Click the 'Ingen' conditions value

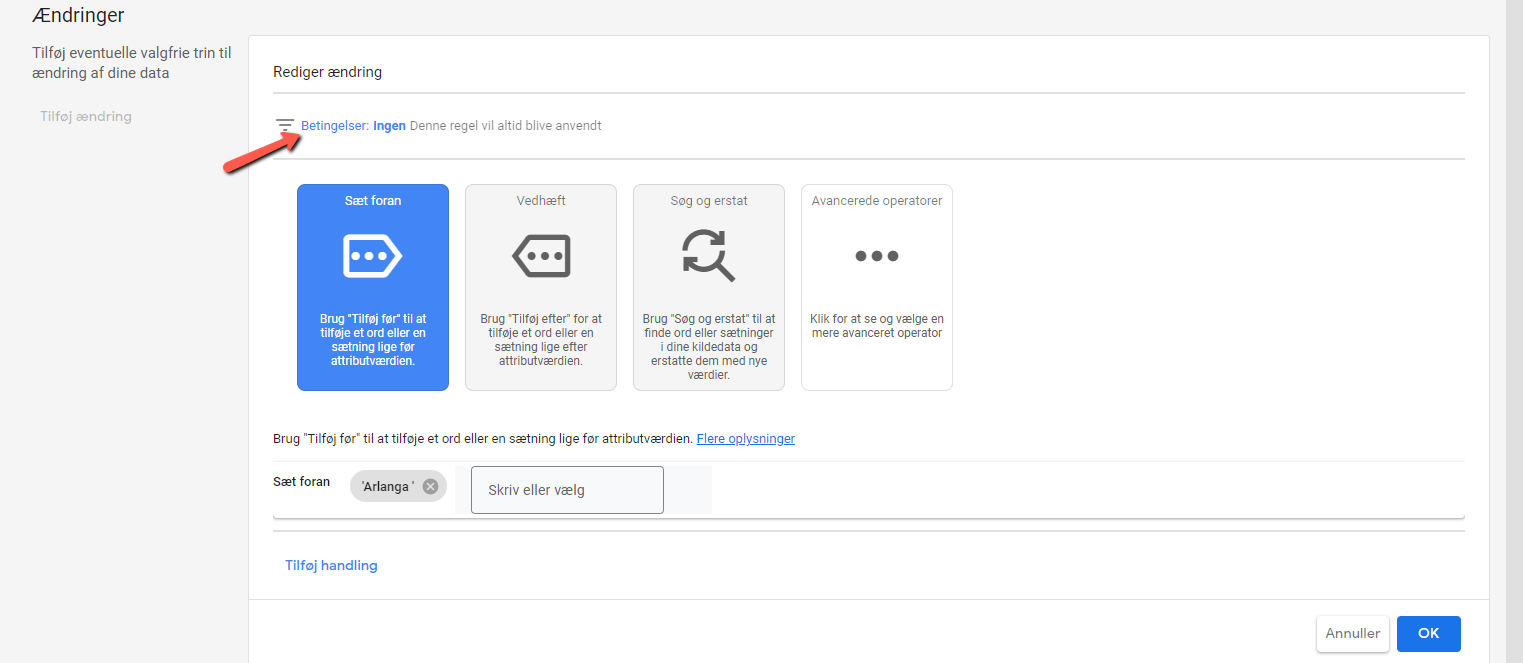390,126
